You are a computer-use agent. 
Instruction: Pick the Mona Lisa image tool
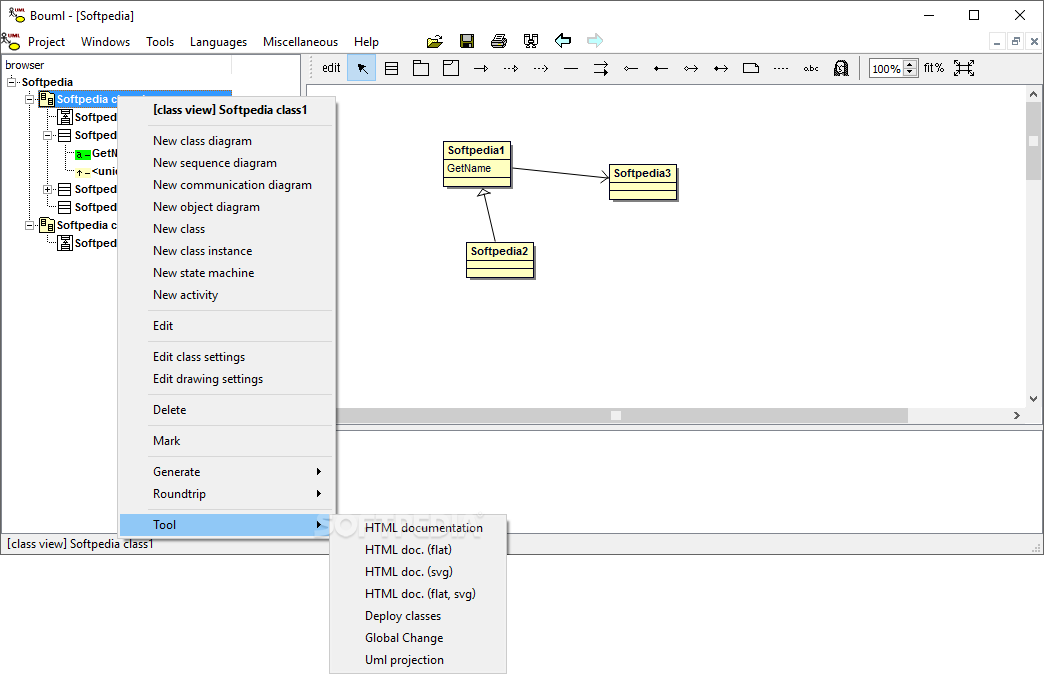coord(841,68)
